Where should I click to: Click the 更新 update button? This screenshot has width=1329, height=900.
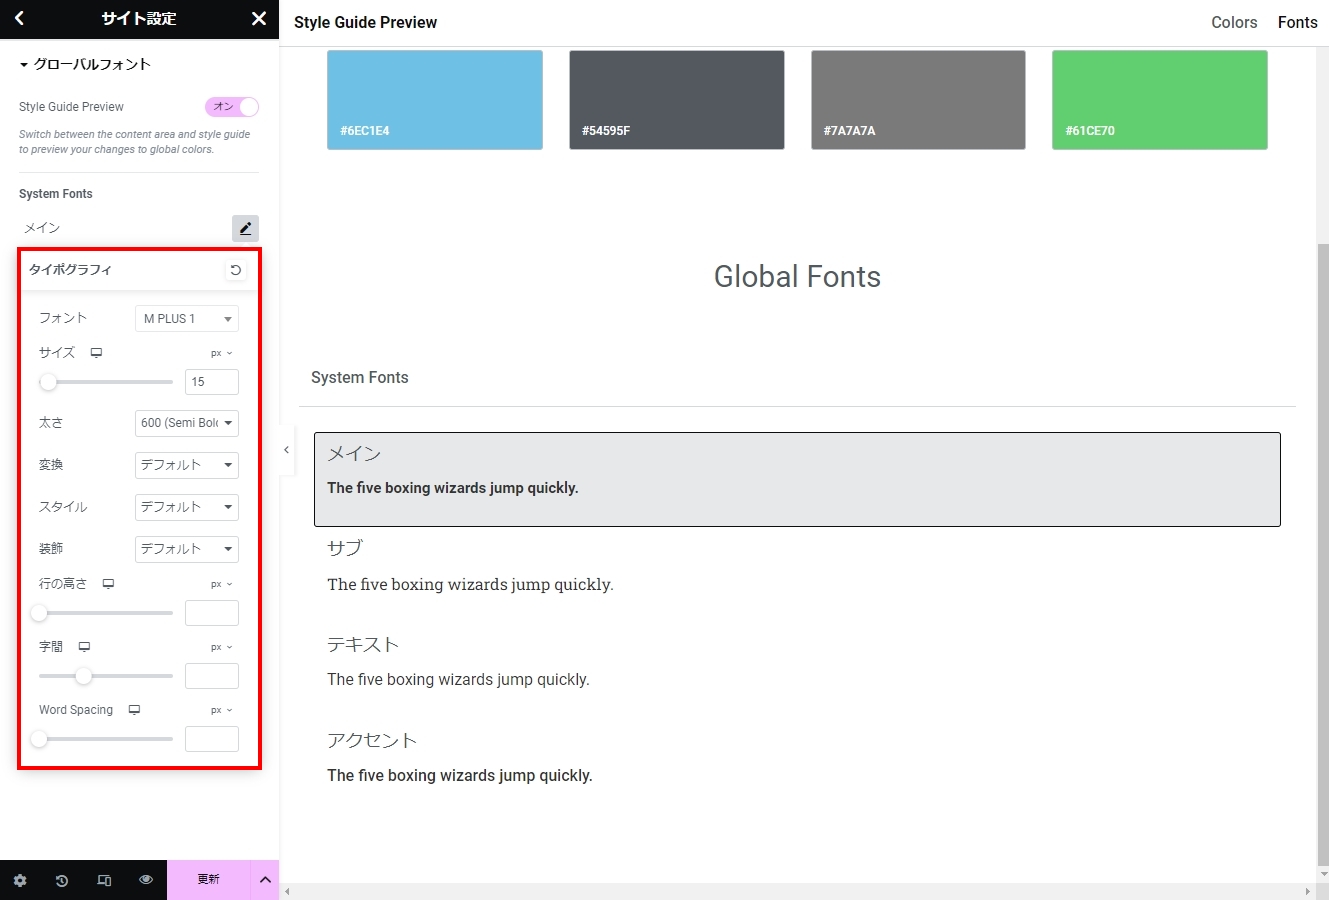(x=208, y=880)
